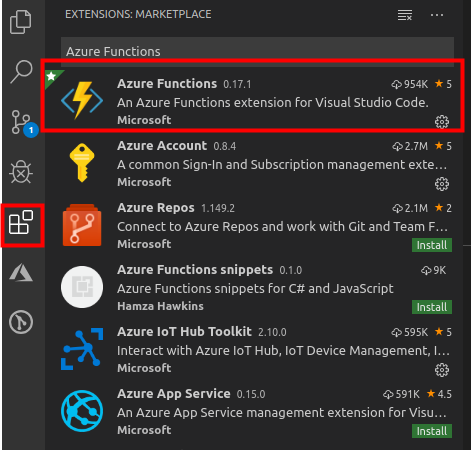Open manage gear for Azure Account extension
This screenshot has height=451, width=472.
pyautogui.click(x=442, y=184)
